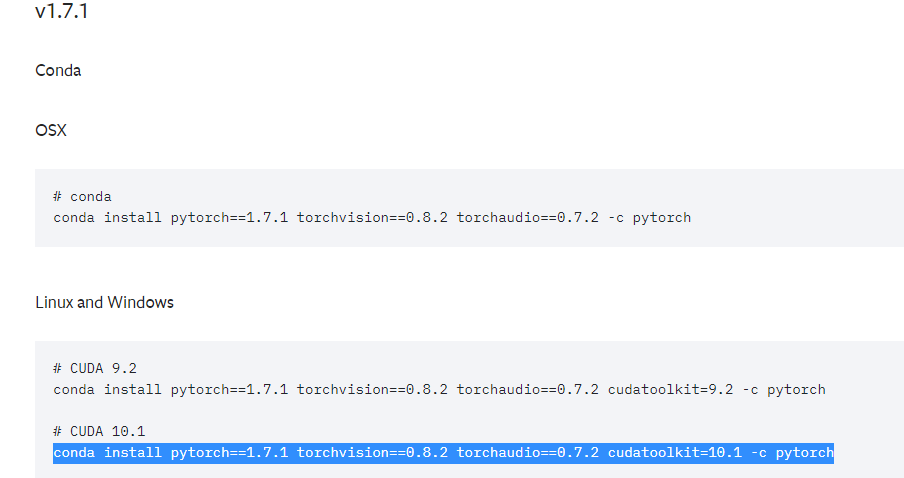This screenshot has height=478, width=904.
Task: Click pytorch==1.7.1 in the OSX command
Action: (x=229, y=217)
